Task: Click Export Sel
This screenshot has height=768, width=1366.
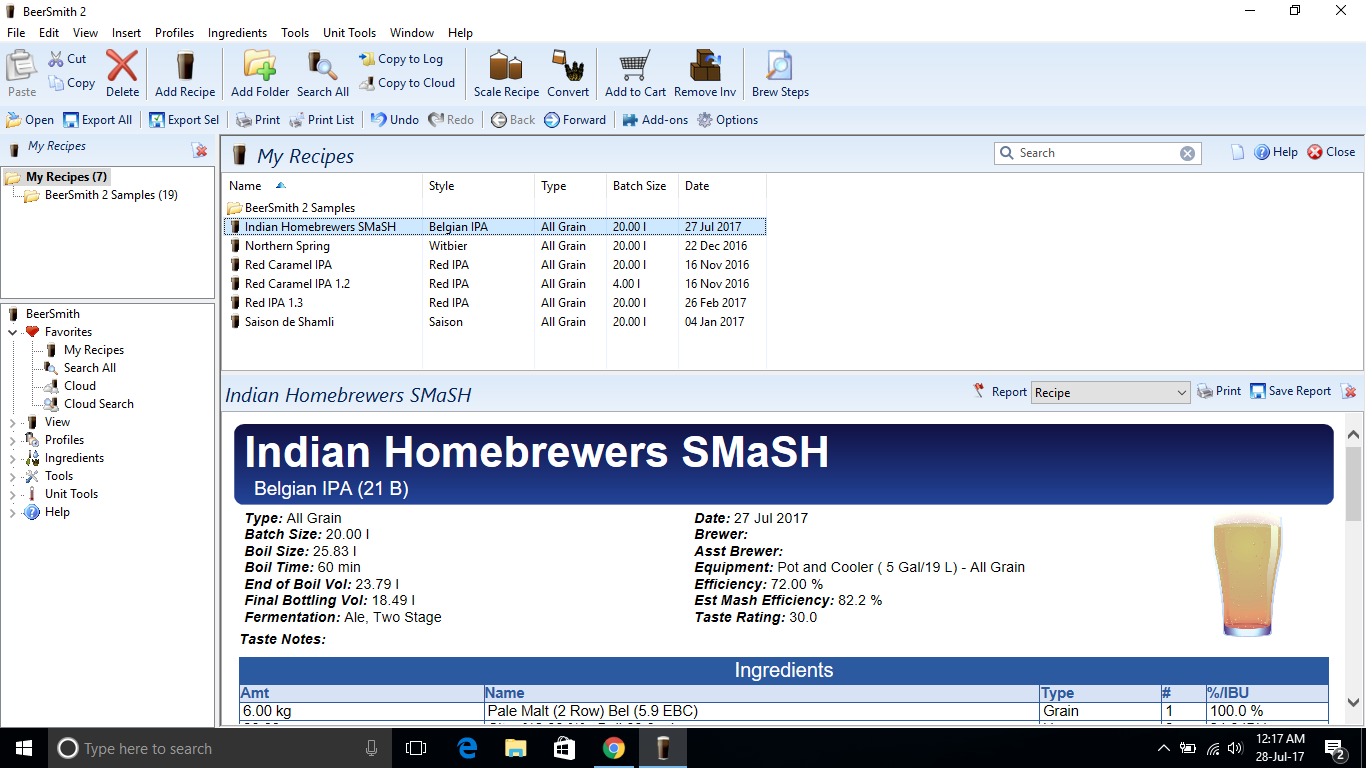Action: coord(184,120)
